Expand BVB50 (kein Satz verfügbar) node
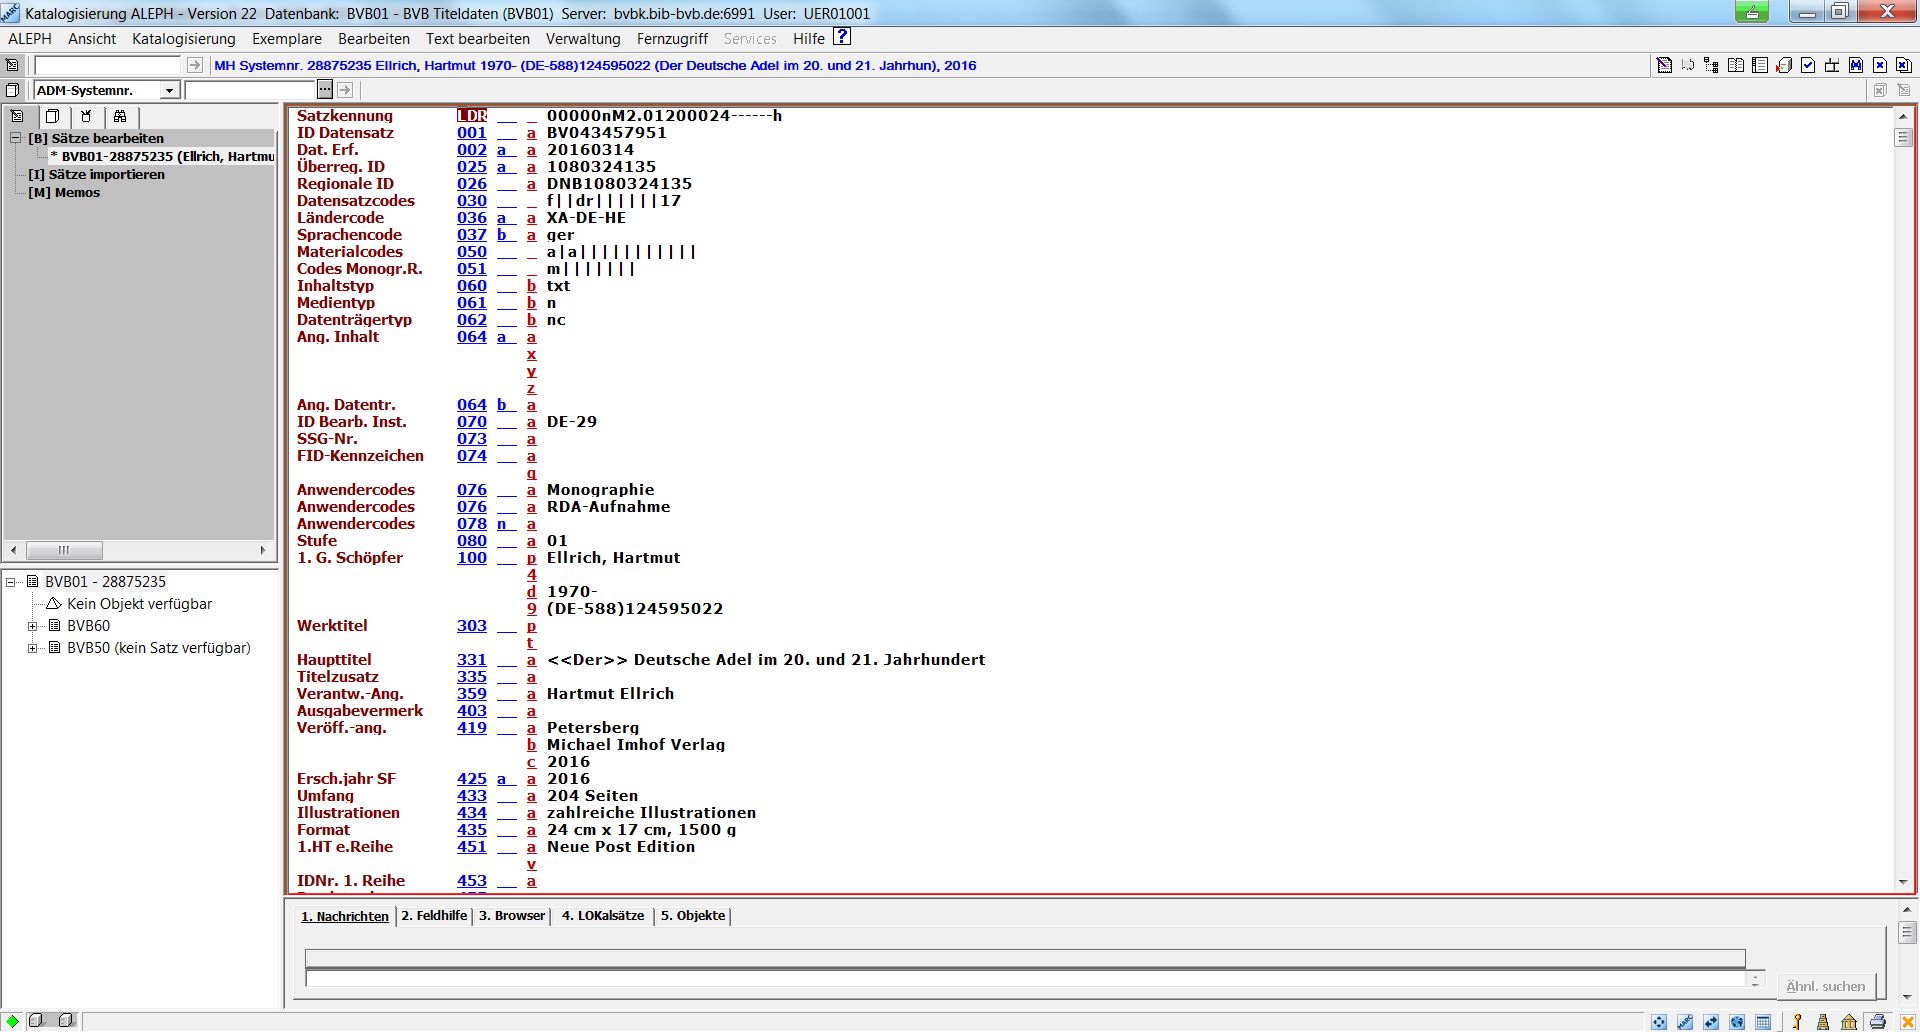Viewport: 1920px width, 1032px height. pos(33,648)
